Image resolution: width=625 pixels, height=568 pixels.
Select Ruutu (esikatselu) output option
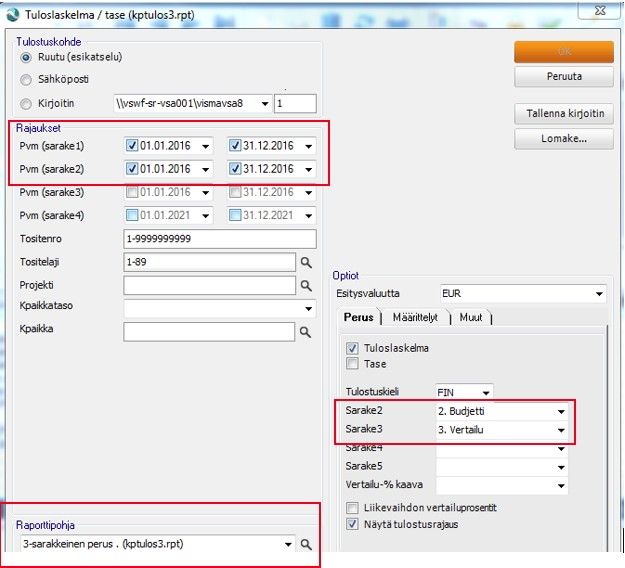26,57
